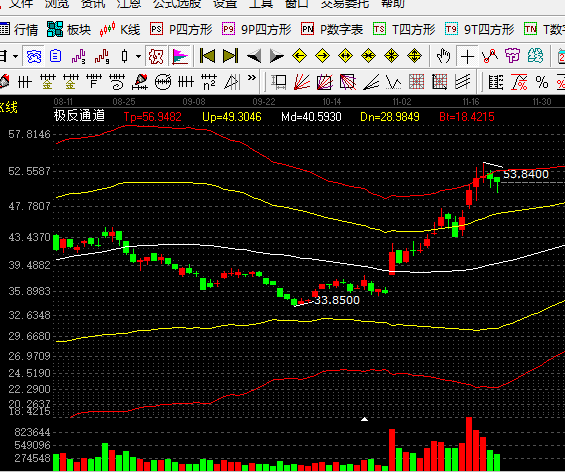
Task: Click the teal toolbar icon beside purple one
Action: pos(535,56)
